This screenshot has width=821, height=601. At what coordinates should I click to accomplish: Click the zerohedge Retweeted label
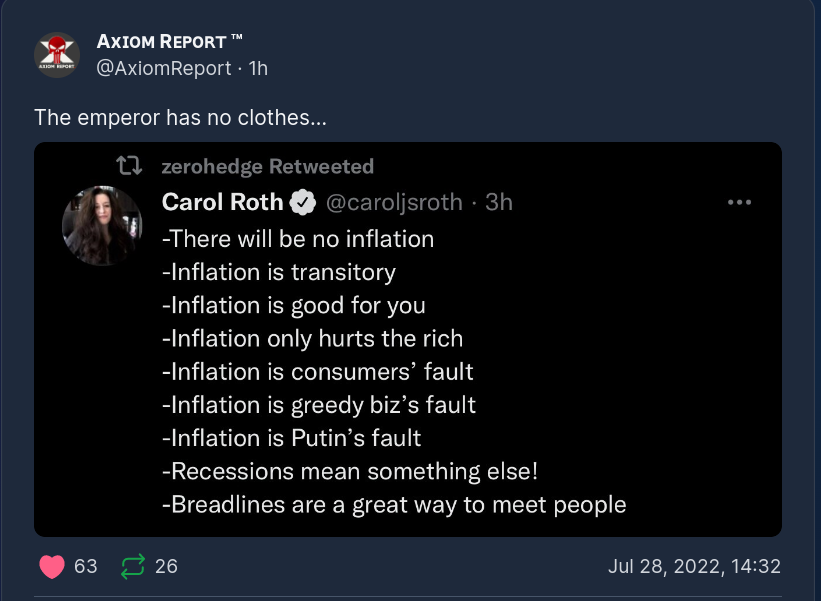[x=267, y=166]
